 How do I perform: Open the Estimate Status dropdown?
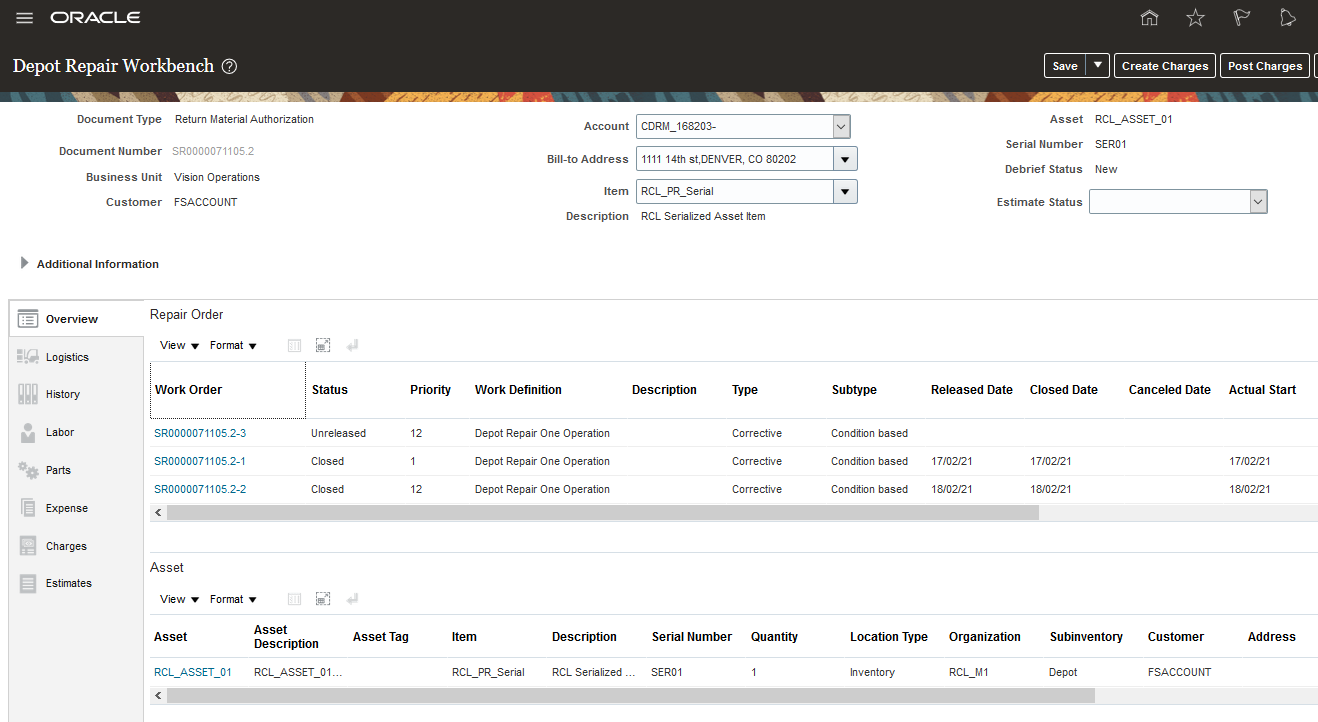[1258, 202]
